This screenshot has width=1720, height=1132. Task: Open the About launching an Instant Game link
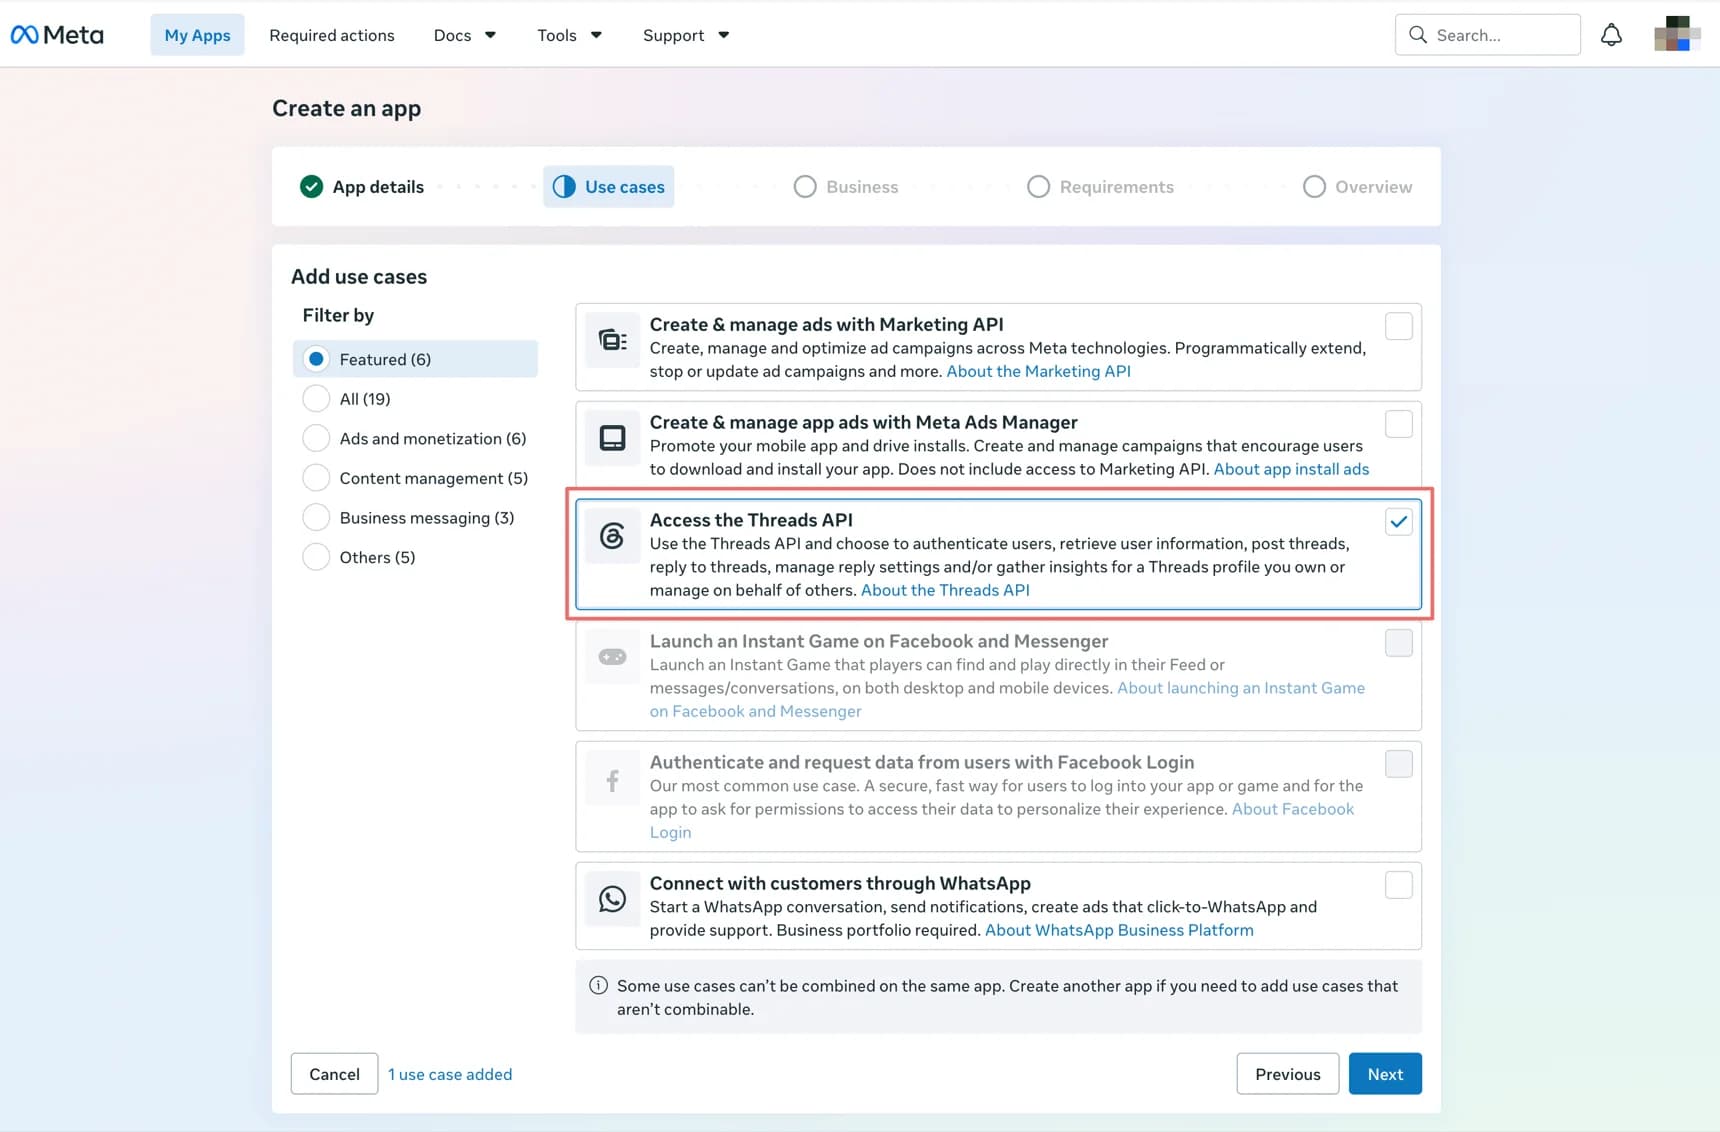tap(1241, 688)
